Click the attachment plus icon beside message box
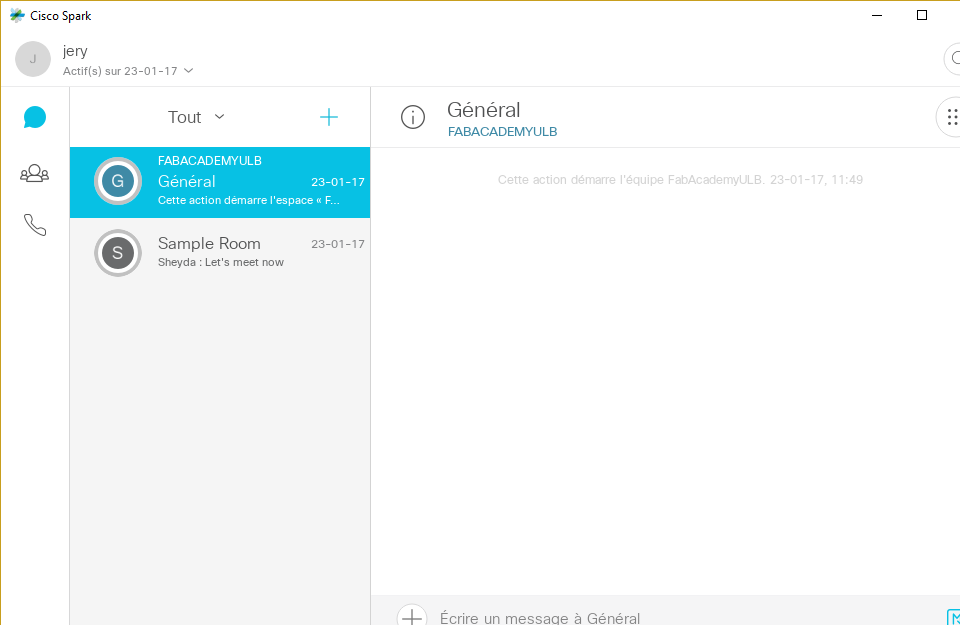This screenshot has height=625, width=960. click(x=411, y=615)
